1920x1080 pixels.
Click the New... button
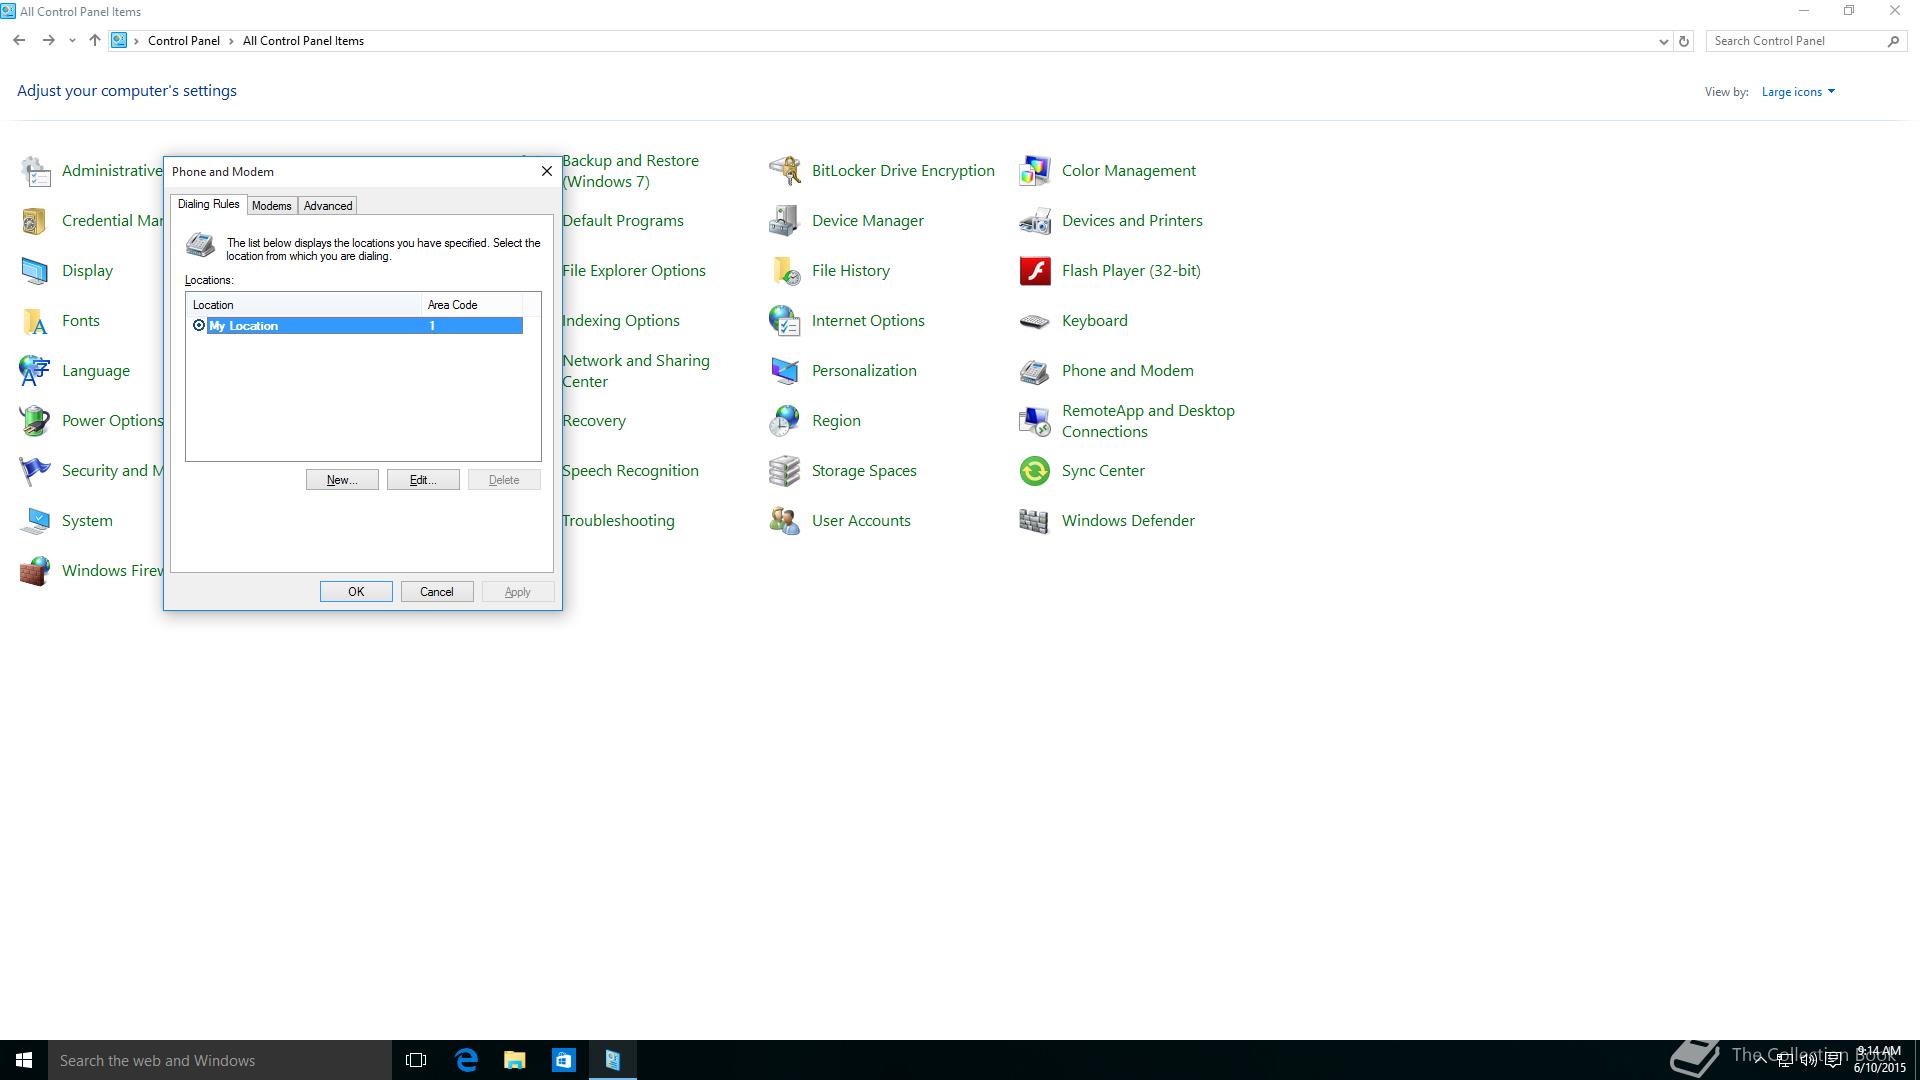pyautogui.click(x=342, y=480)
